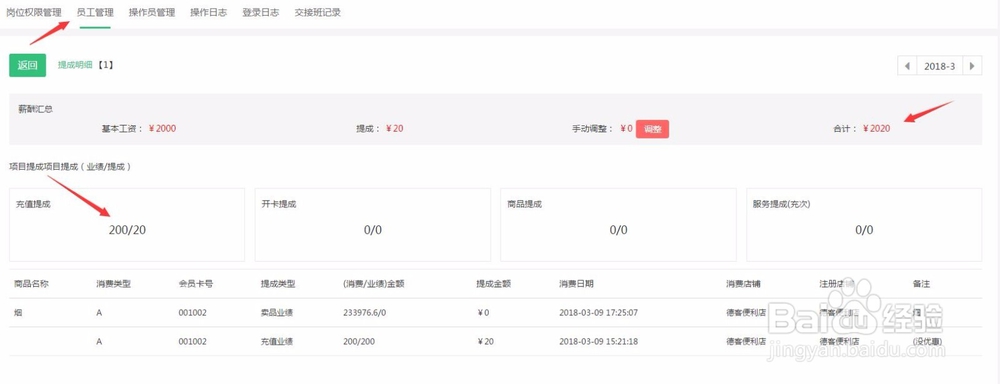Click 德客便利店 under 消费店铺 in 充值业绩 row
Screen dimensions: 1000x384
pos(747,342)
